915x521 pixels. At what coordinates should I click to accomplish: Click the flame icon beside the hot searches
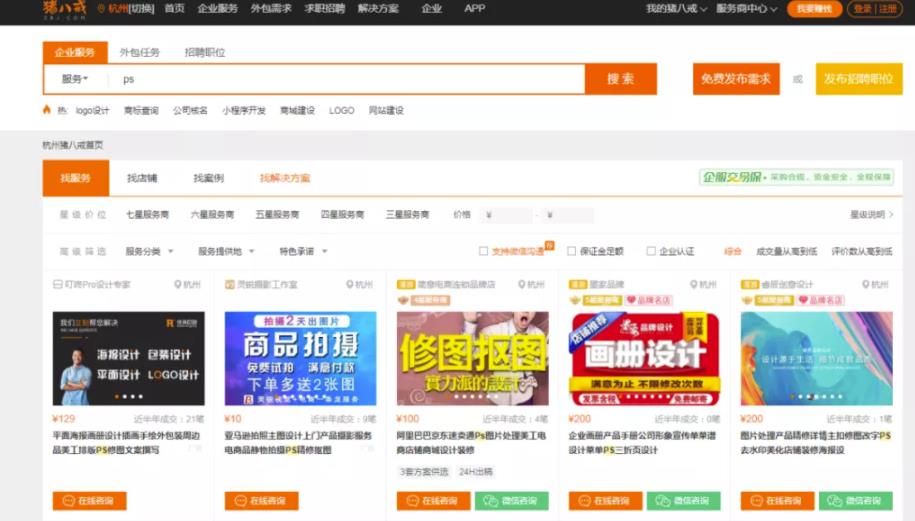click(x=47, y=110)
